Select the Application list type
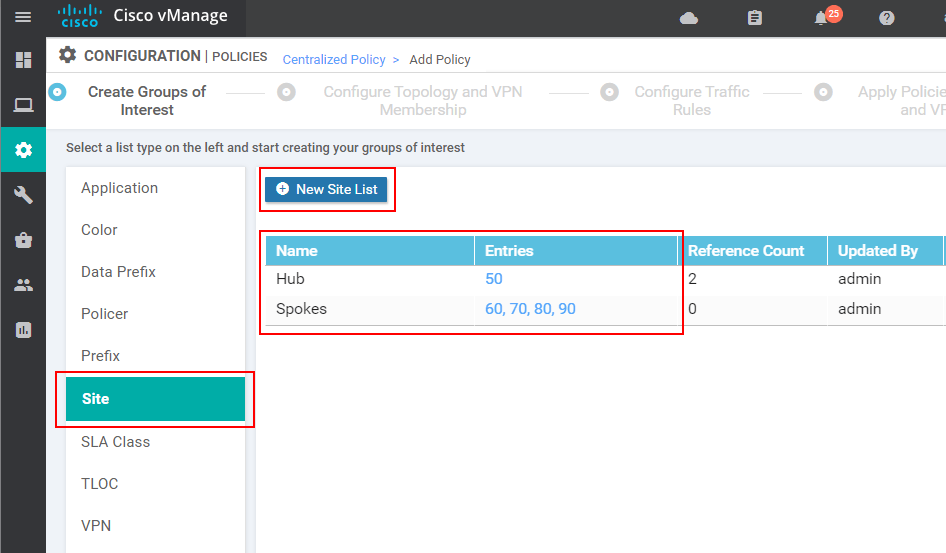This screenshot has height=553, width=946. (x=119, y=188)
